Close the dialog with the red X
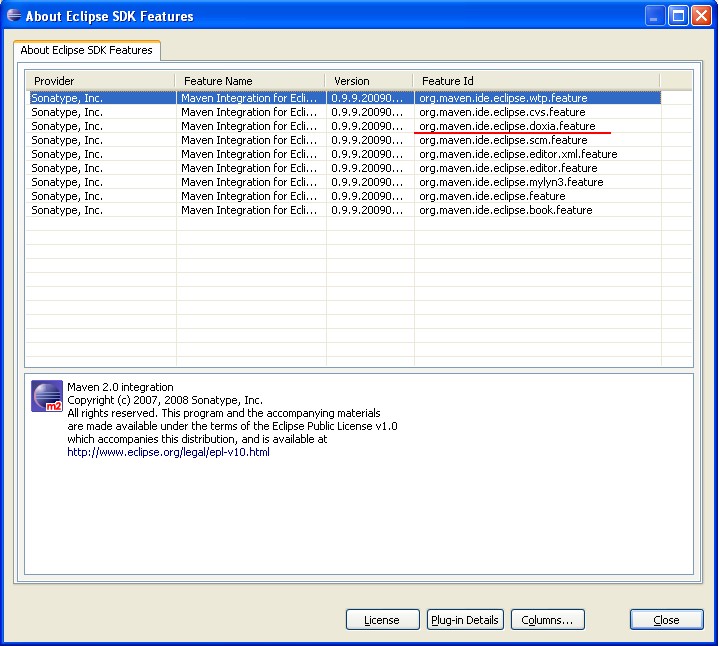 pos(701,16)
